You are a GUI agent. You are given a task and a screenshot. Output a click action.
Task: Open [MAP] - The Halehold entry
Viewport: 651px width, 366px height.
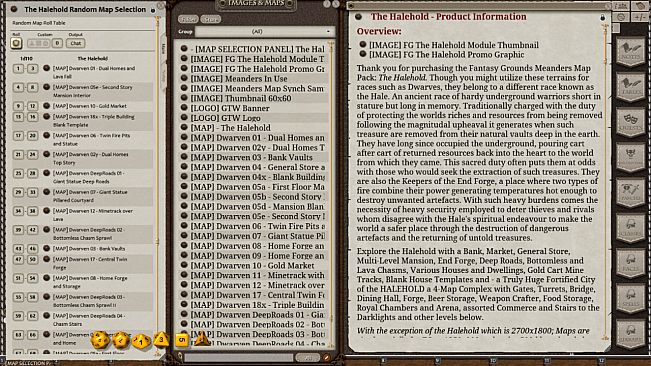253,128
